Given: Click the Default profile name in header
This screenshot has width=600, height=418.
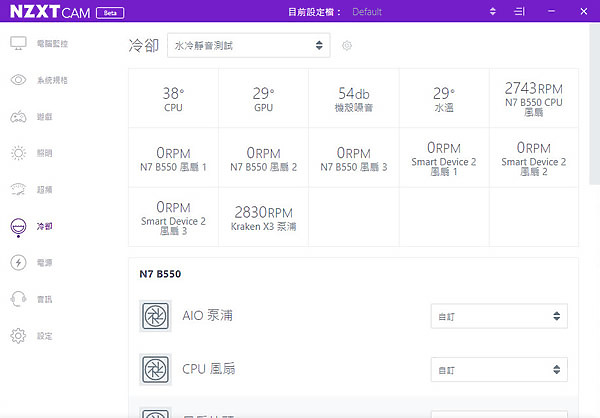Looking at the screenshot, I should (x=367, y=12).
